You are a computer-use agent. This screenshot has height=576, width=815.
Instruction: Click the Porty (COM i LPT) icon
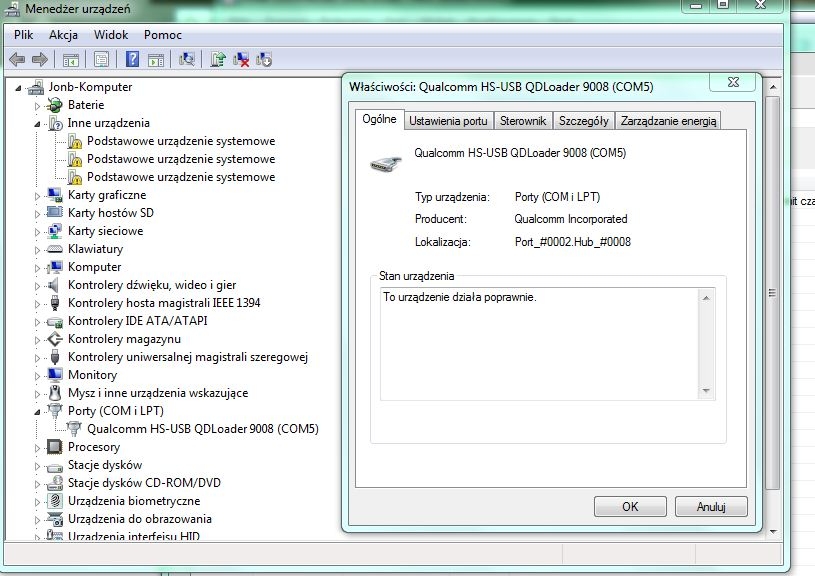[55, 411]
